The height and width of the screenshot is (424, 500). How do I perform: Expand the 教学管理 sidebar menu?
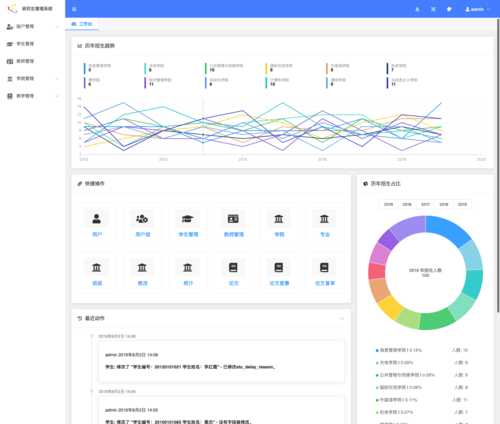pyautogui.click(x=32, y=96)
